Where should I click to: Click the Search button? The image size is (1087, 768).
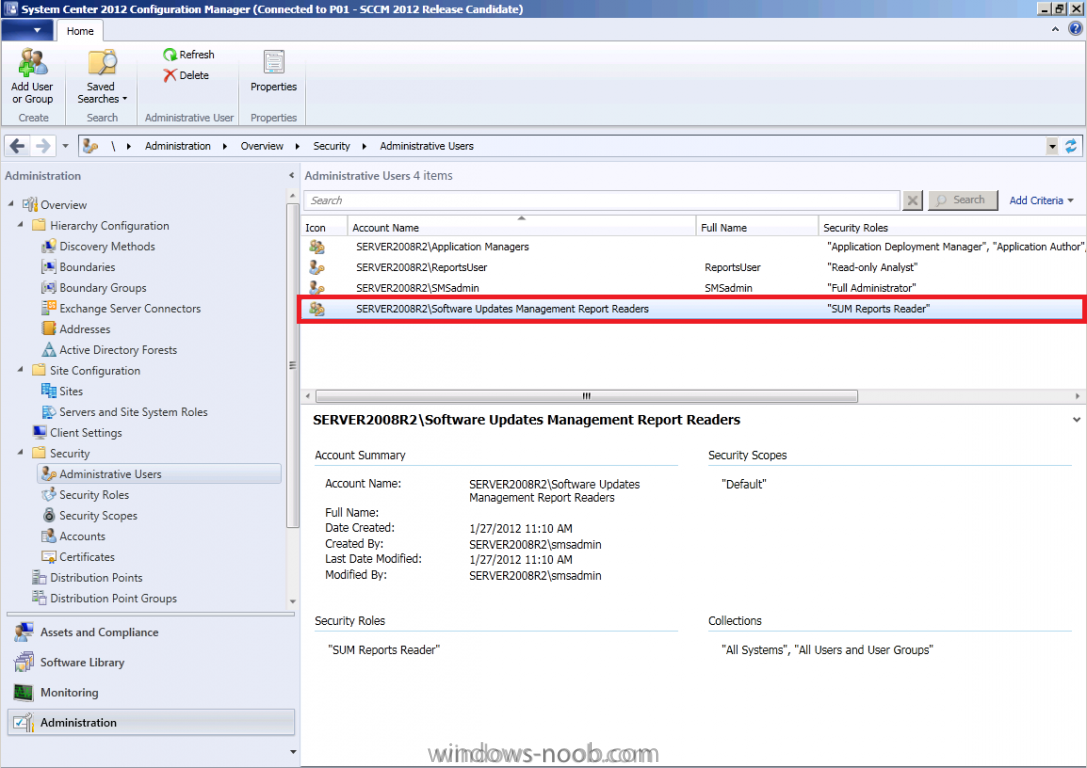[963, 200]
